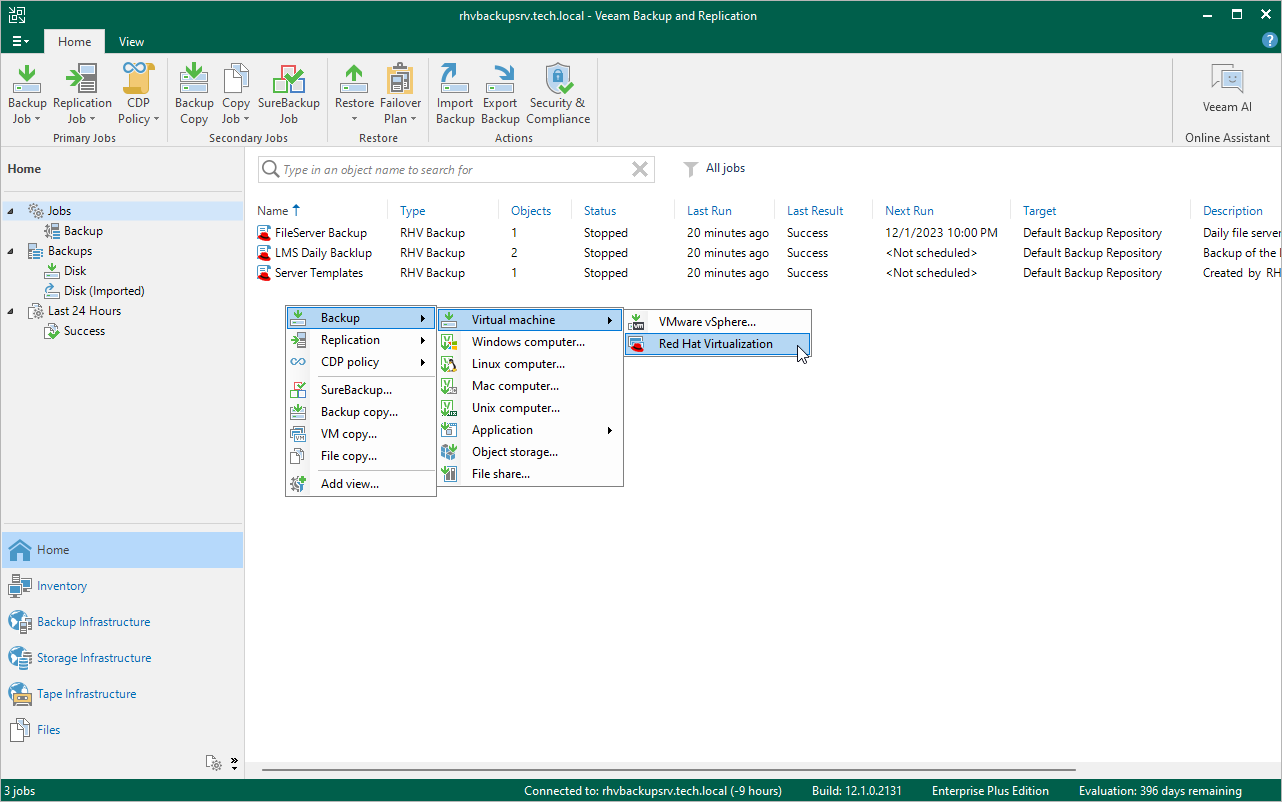Open the Tape Infrastructure view
This screenshot has height=802, width=1282.
pyautogui.click(x=122, y=694)
